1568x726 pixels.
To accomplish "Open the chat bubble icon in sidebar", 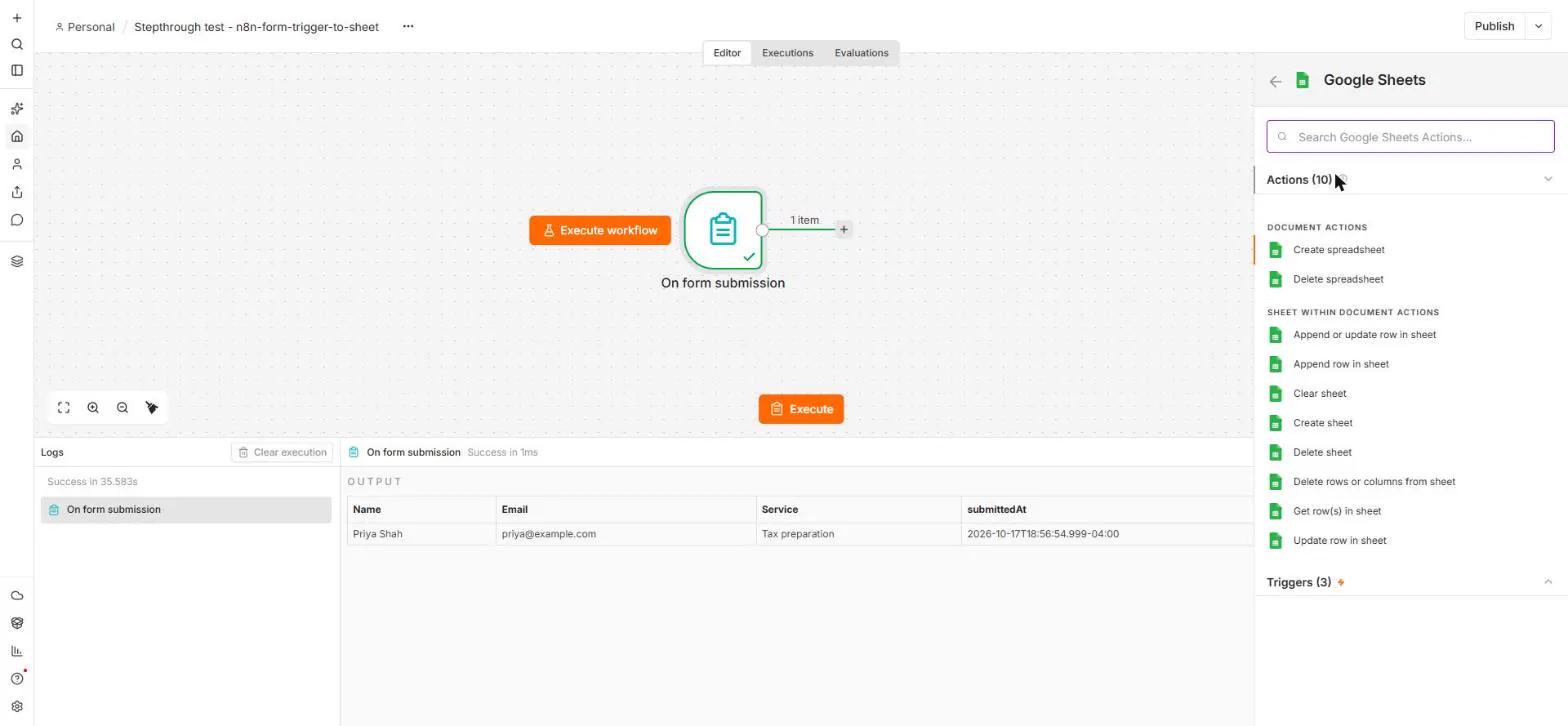I will (17, 220).
